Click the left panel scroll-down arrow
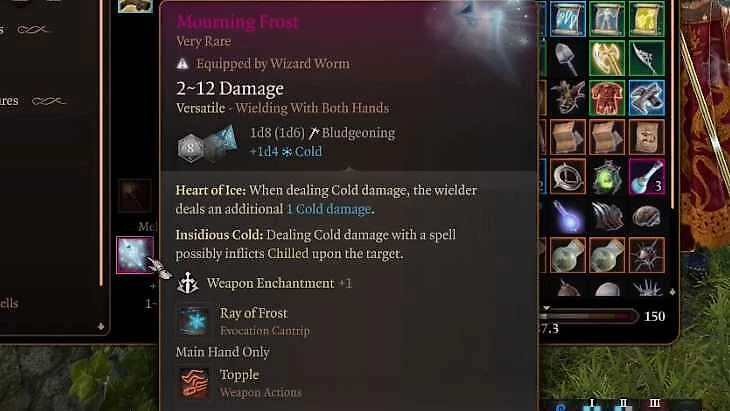The image size is (730, 411). (101, 326)
